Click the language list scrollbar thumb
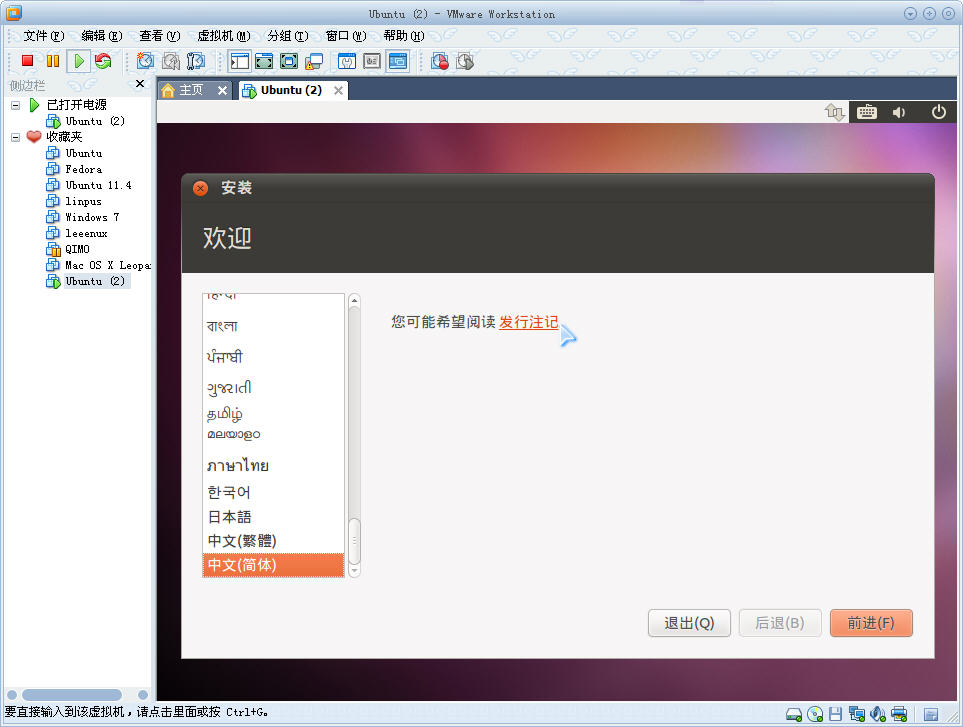 (354, 540)
